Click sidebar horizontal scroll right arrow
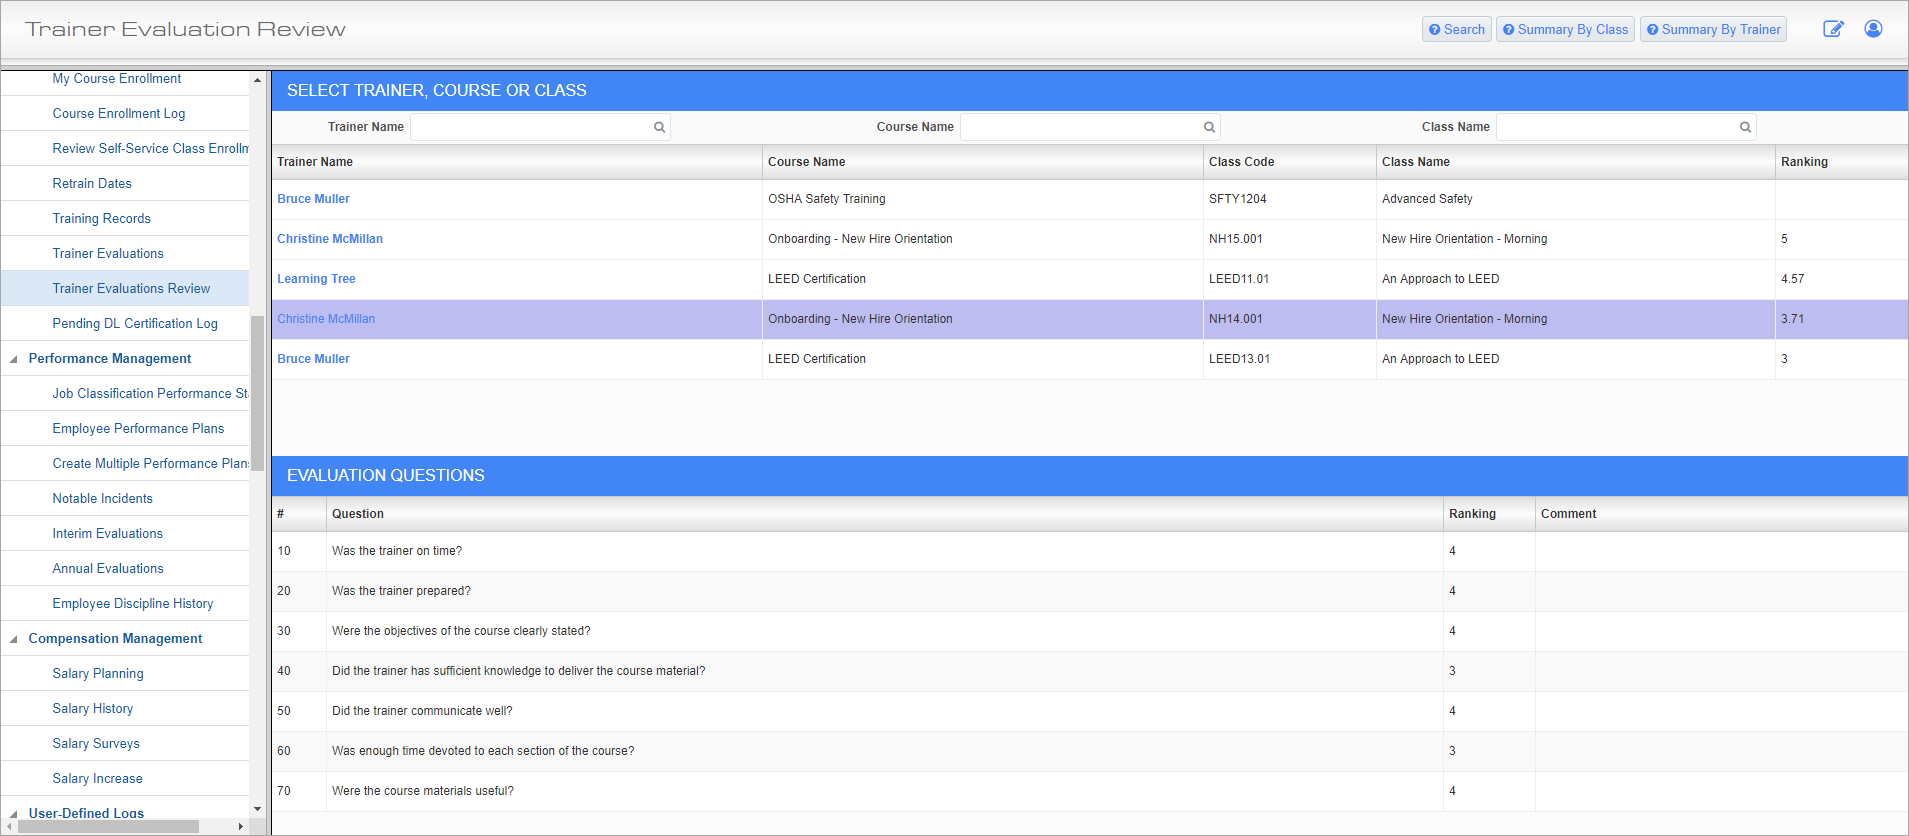Screen dimensions: 1909x836 coord(240,826)
